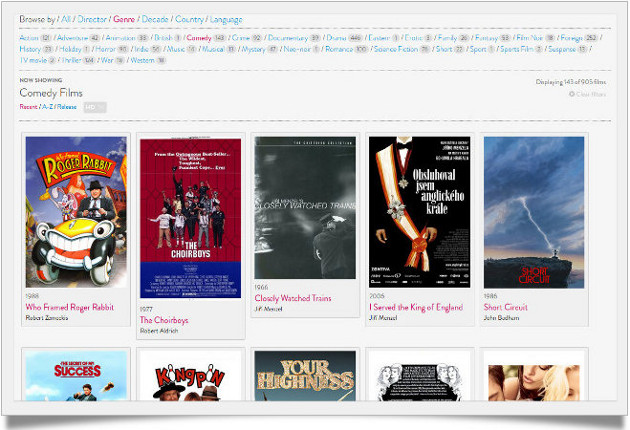
Task: Click The Choirboys title link
Action: click(x=164, y=320)
